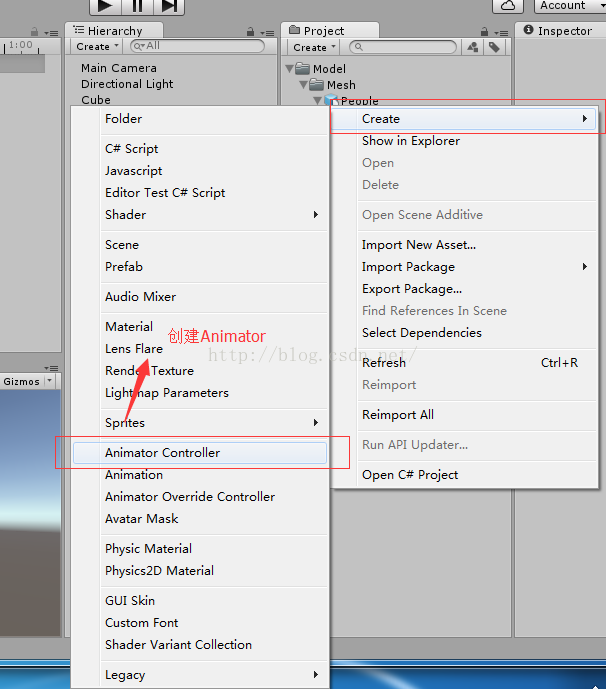This screenshot has height=689, width=606.
Task: Select the Mesh folder icon
Action: [316, 84]
